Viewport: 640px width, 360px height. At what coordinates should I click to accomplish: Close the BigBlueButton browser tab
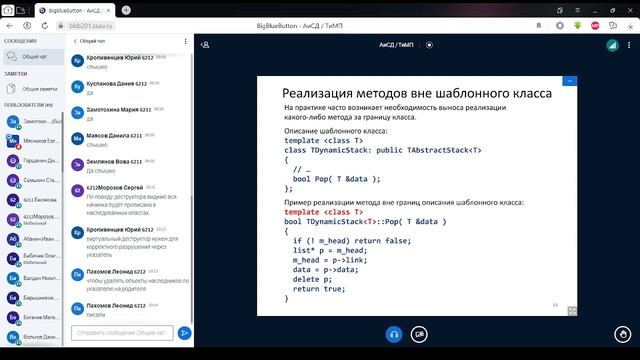tap(109, 11)
